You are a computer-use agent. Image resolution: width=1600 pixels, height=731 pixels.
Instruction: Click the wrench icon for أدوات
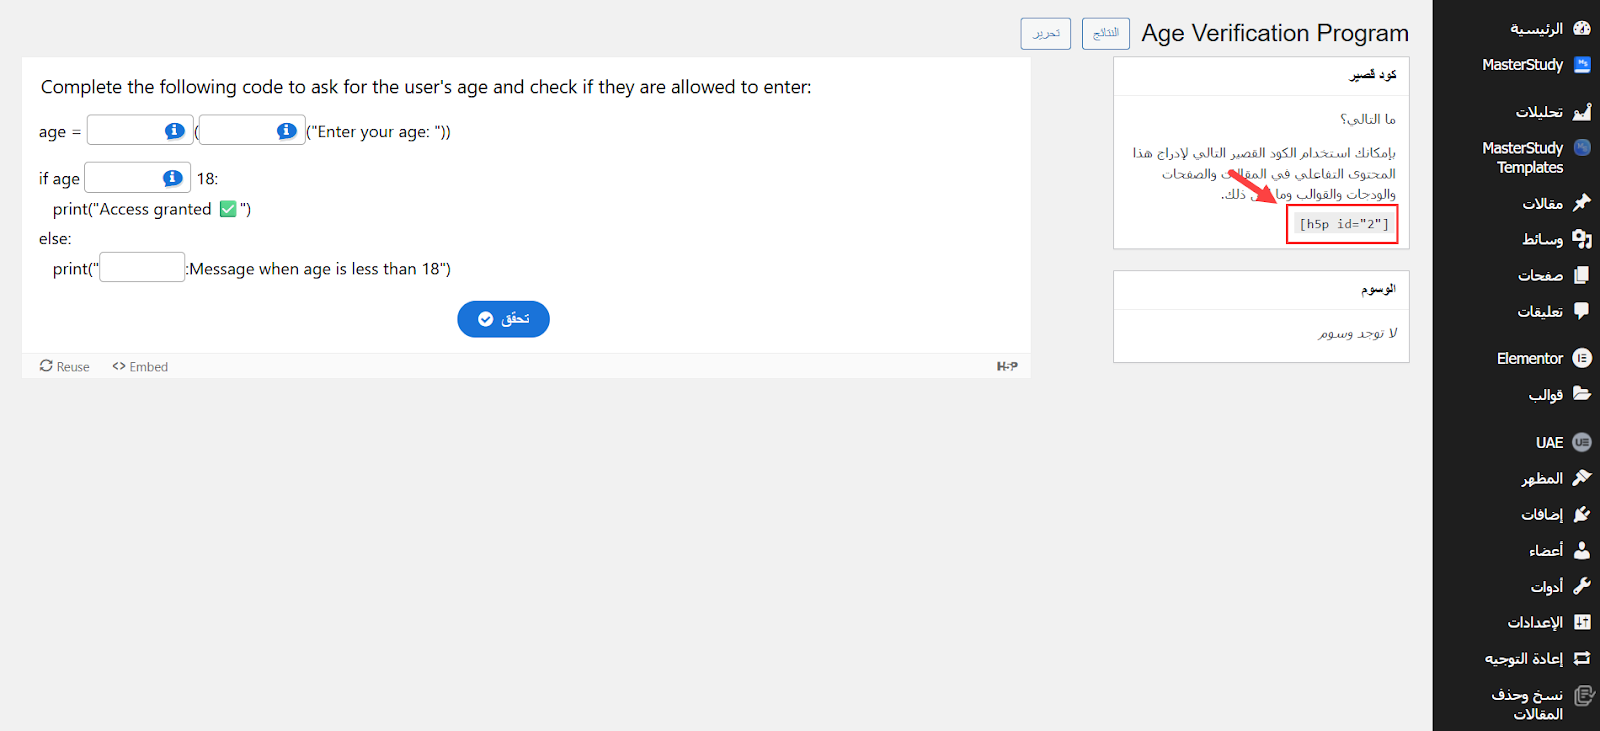click(1582, 586)
